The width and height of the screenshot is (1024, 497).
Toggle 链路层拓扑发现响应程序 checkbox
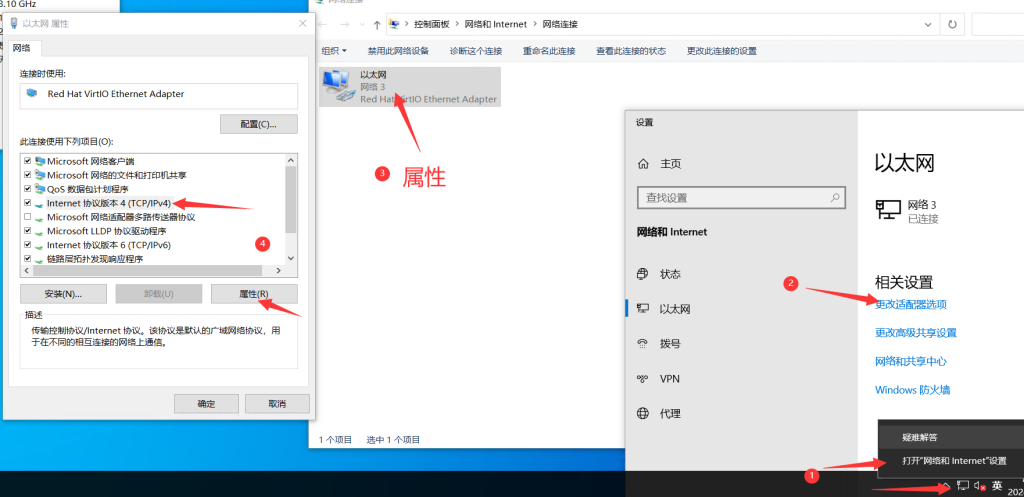pos(27,259)
